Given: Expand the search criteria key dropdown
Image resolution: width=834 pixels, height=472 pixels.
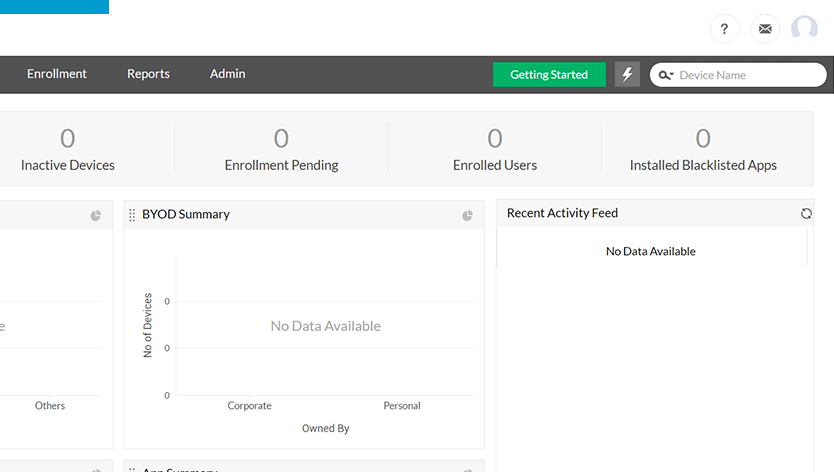Looking at the screenshot, I should click(x=666, y=75).
